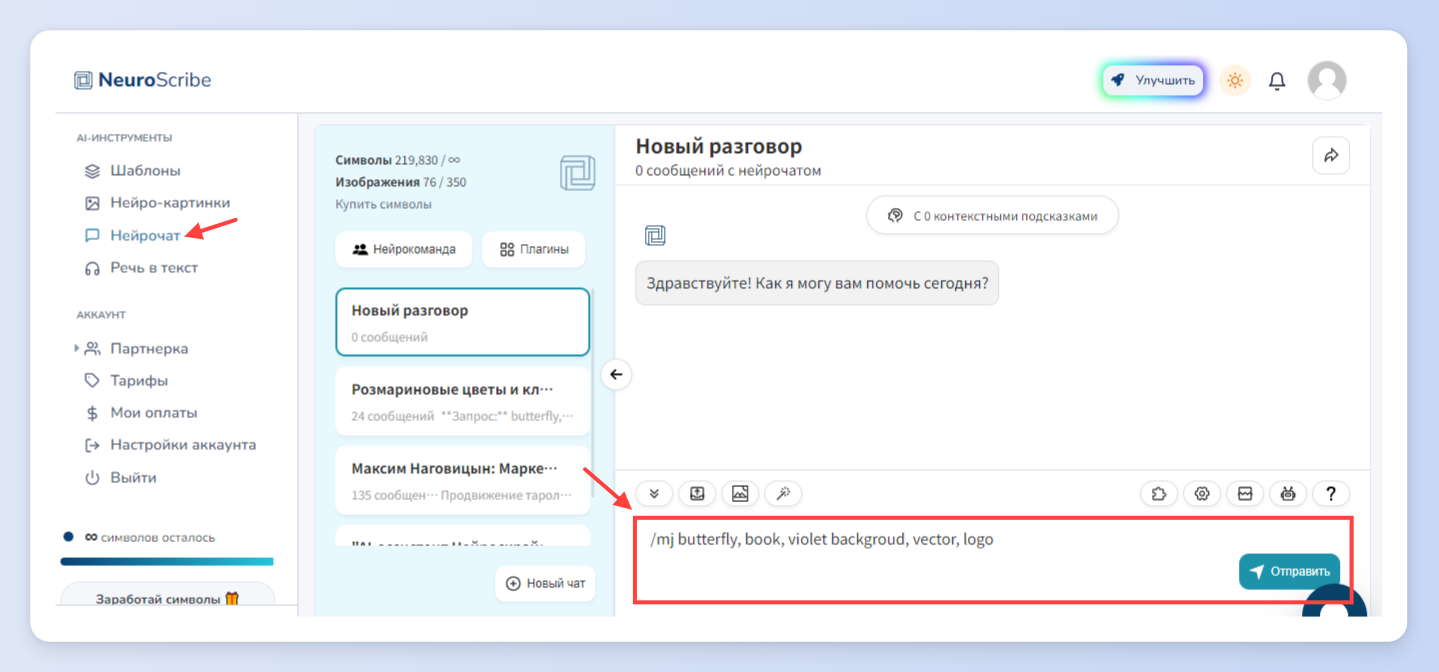Open Мои оплаты page
This screenshot has width=1439, height=672.
(x=141, y=413)
